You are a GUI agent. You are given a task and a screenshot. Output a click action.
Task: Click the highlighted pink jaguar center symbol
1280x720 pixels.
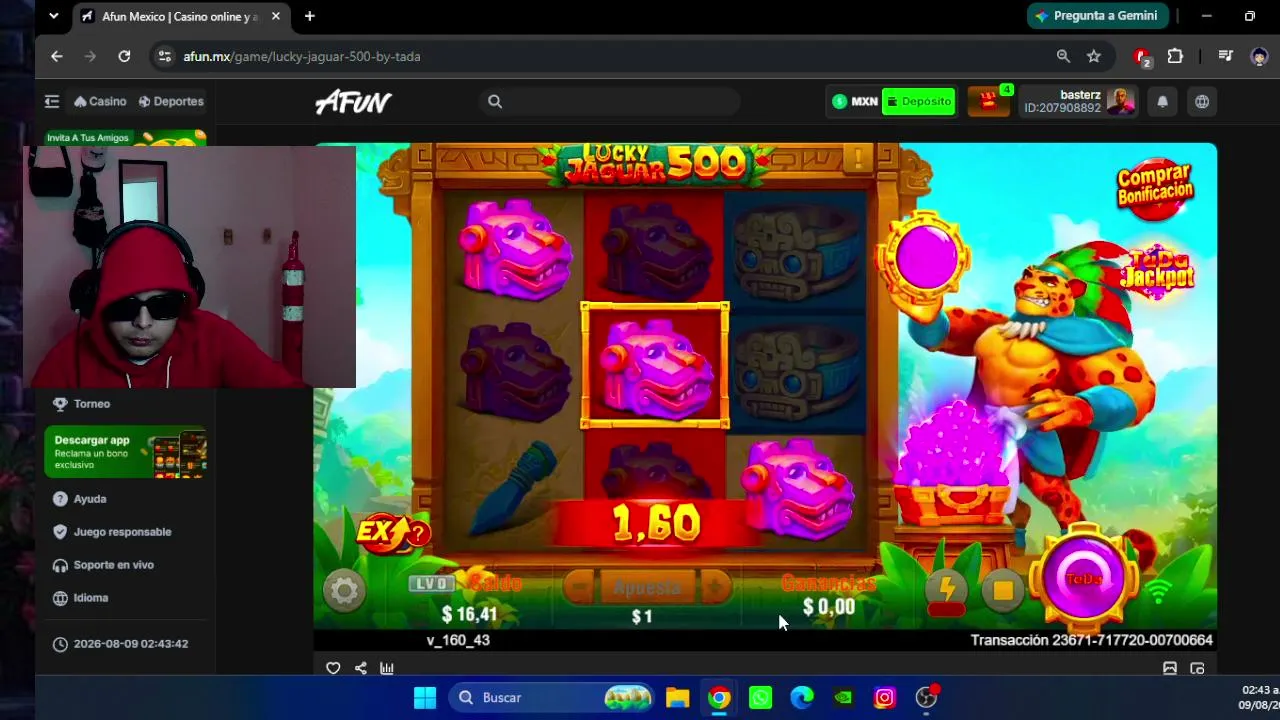(655, 365)
